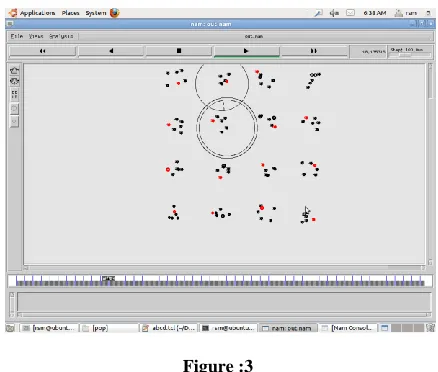Click the large red node at third row left
Image resolution: width=438 pixels, height=372 pixels.
click(x=168, y=170)
